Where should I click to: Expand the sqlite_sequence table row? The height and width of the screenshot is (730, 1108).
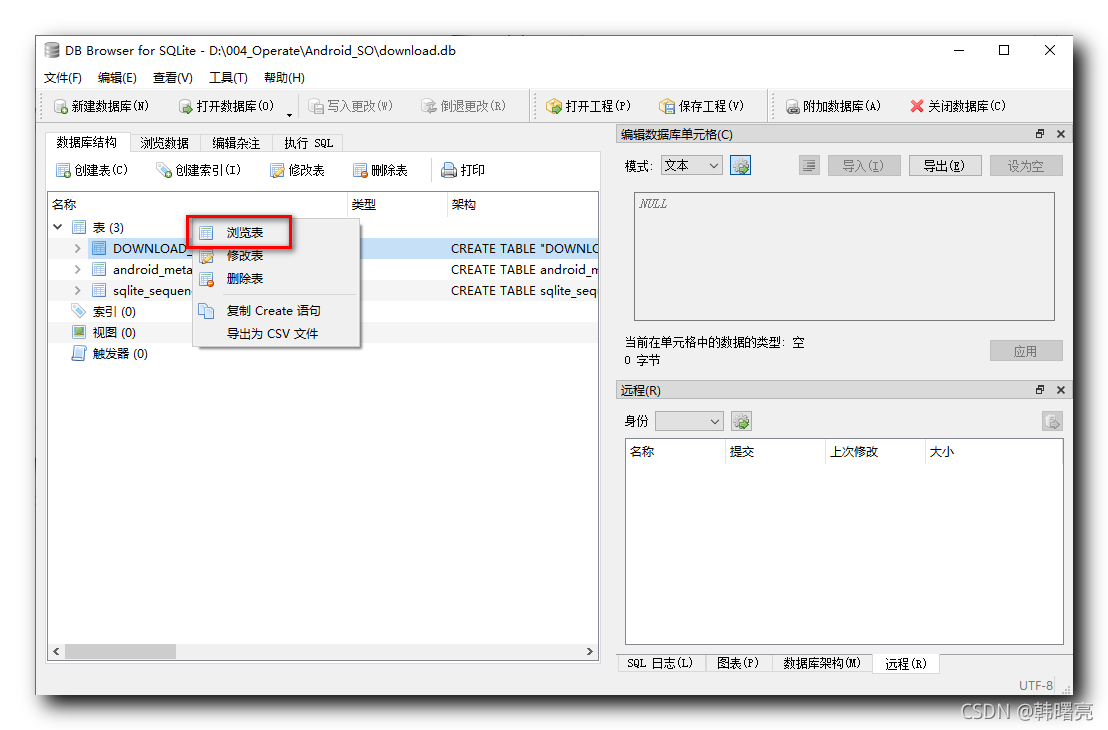[x=78, y=290]
